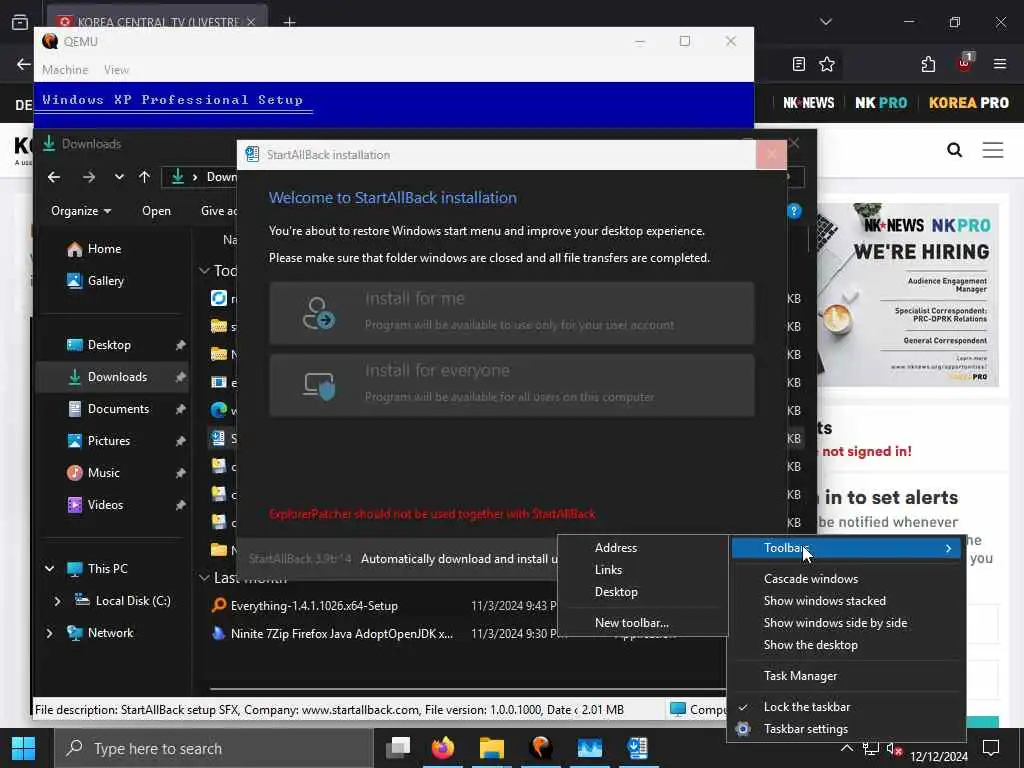The width and height of the screenshot is (1024, 768).
Task: Collapse the This PC tree node
Action: 50,569
